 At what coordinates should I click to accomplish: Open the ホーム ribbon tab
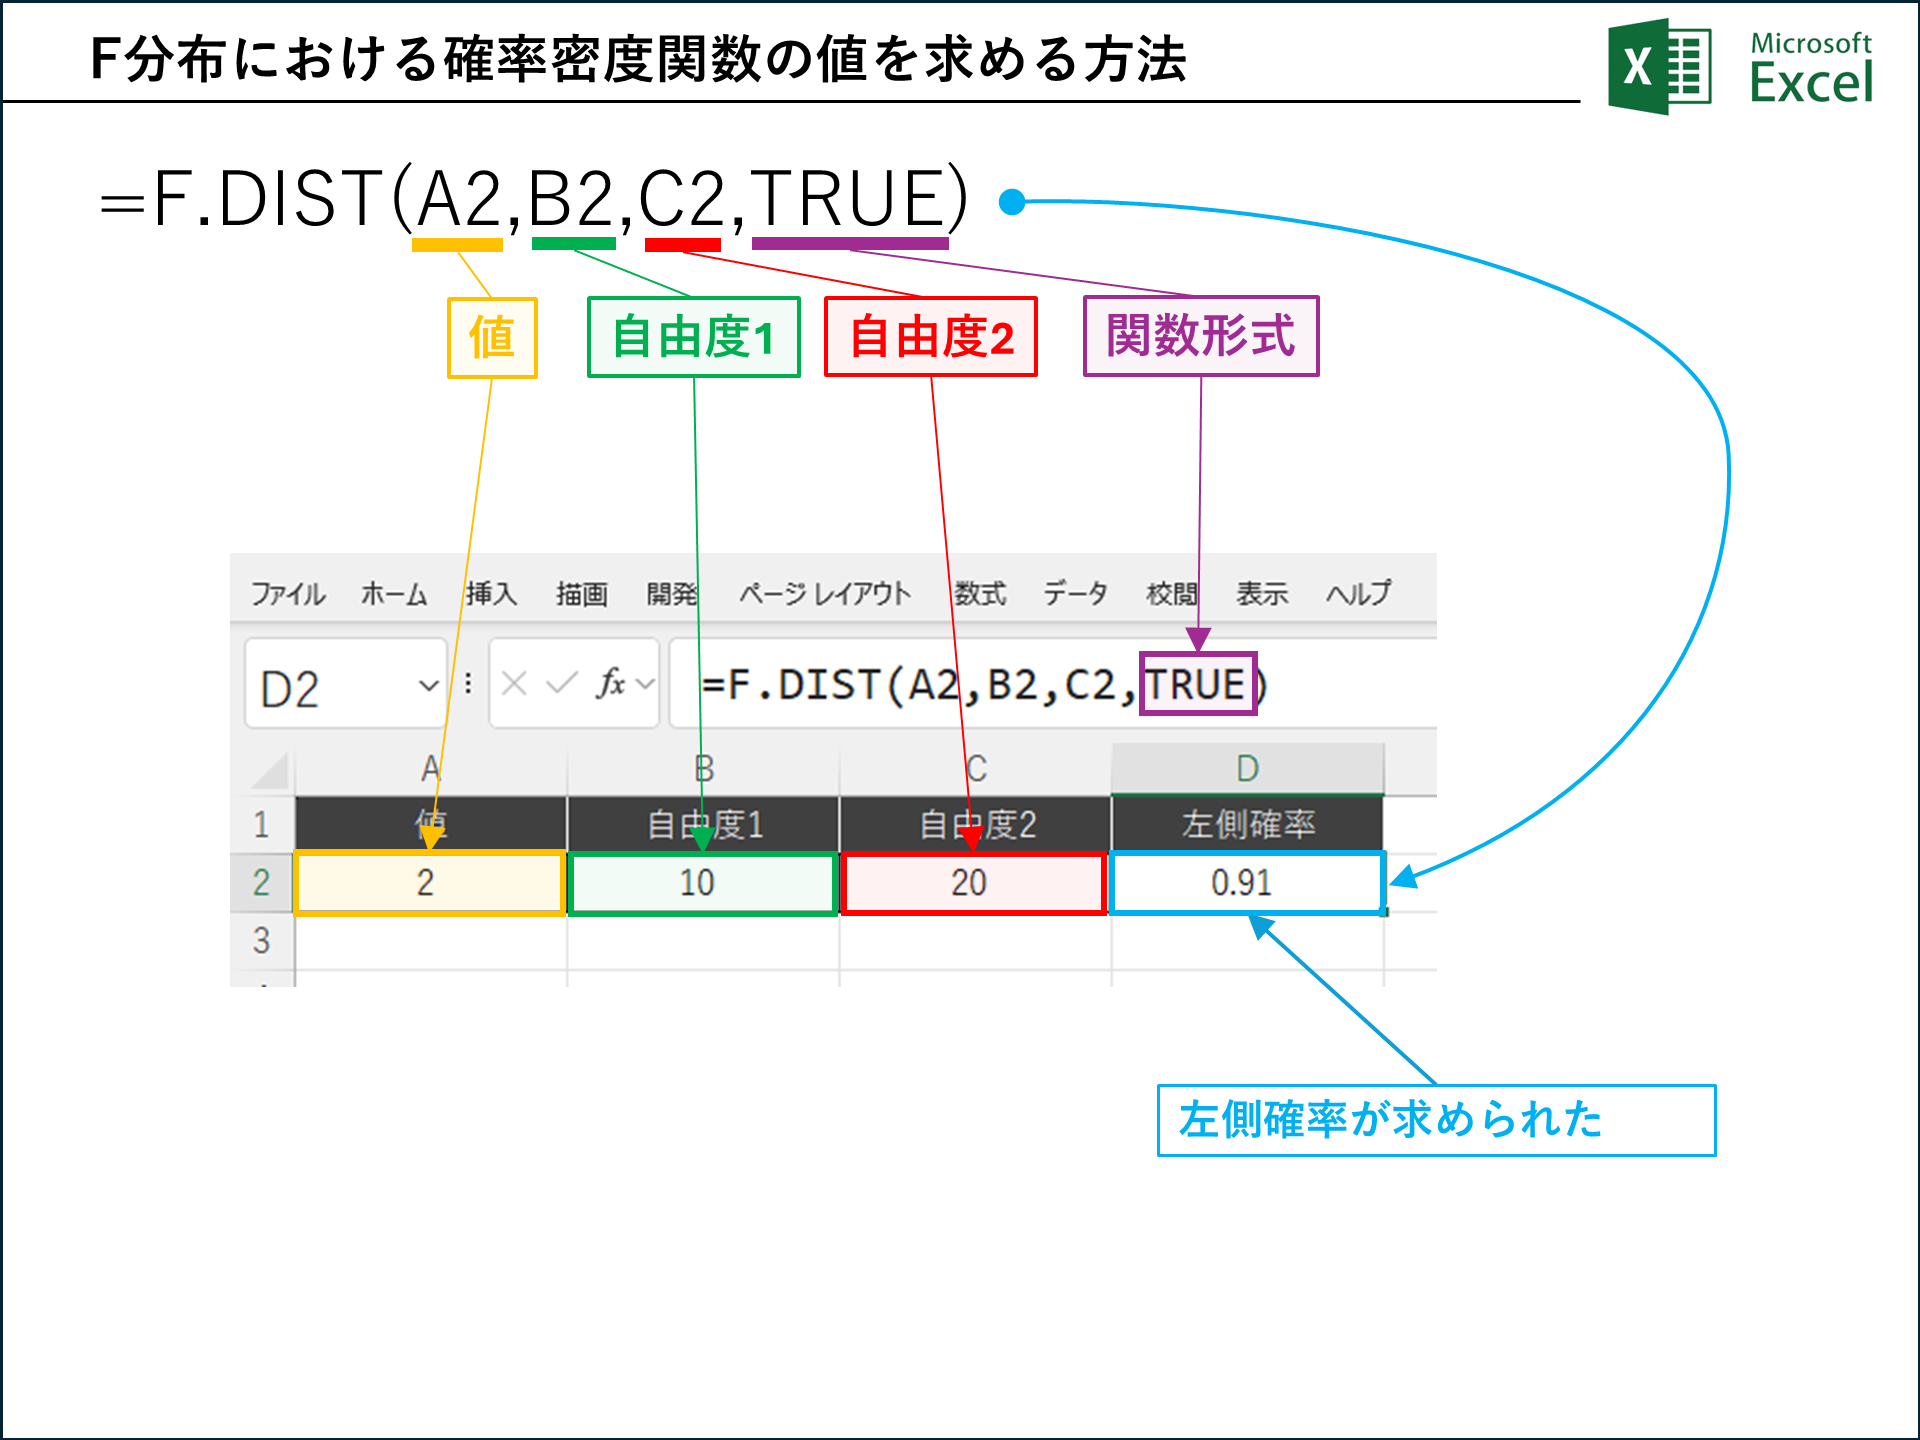[x=393, y=594]
